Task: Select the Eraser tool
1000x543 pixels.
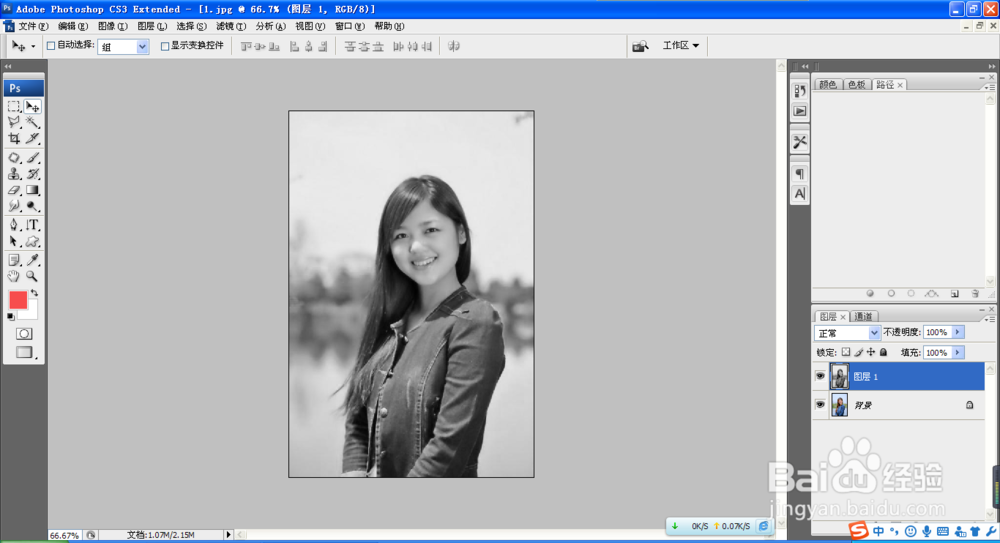Action: (x=14, y=190)
